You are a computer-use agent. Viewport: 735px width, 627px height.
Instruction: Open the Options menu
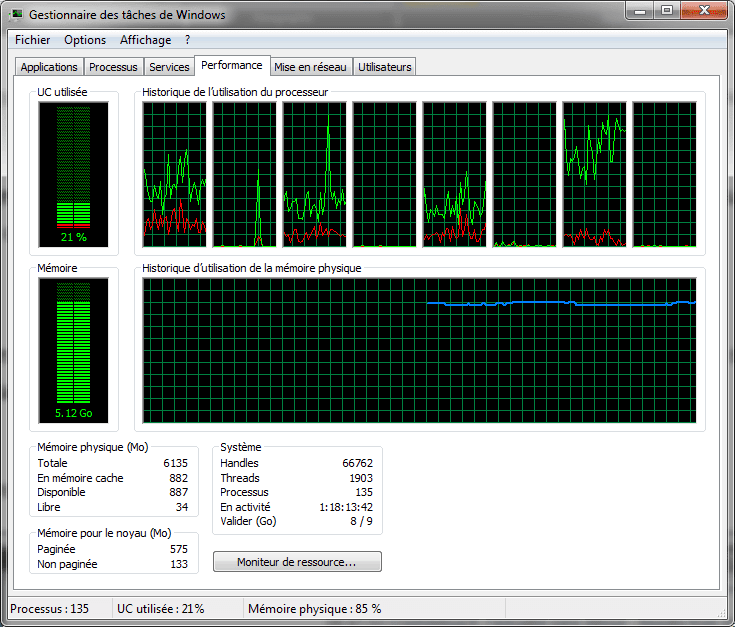click(x=85, y=40)
